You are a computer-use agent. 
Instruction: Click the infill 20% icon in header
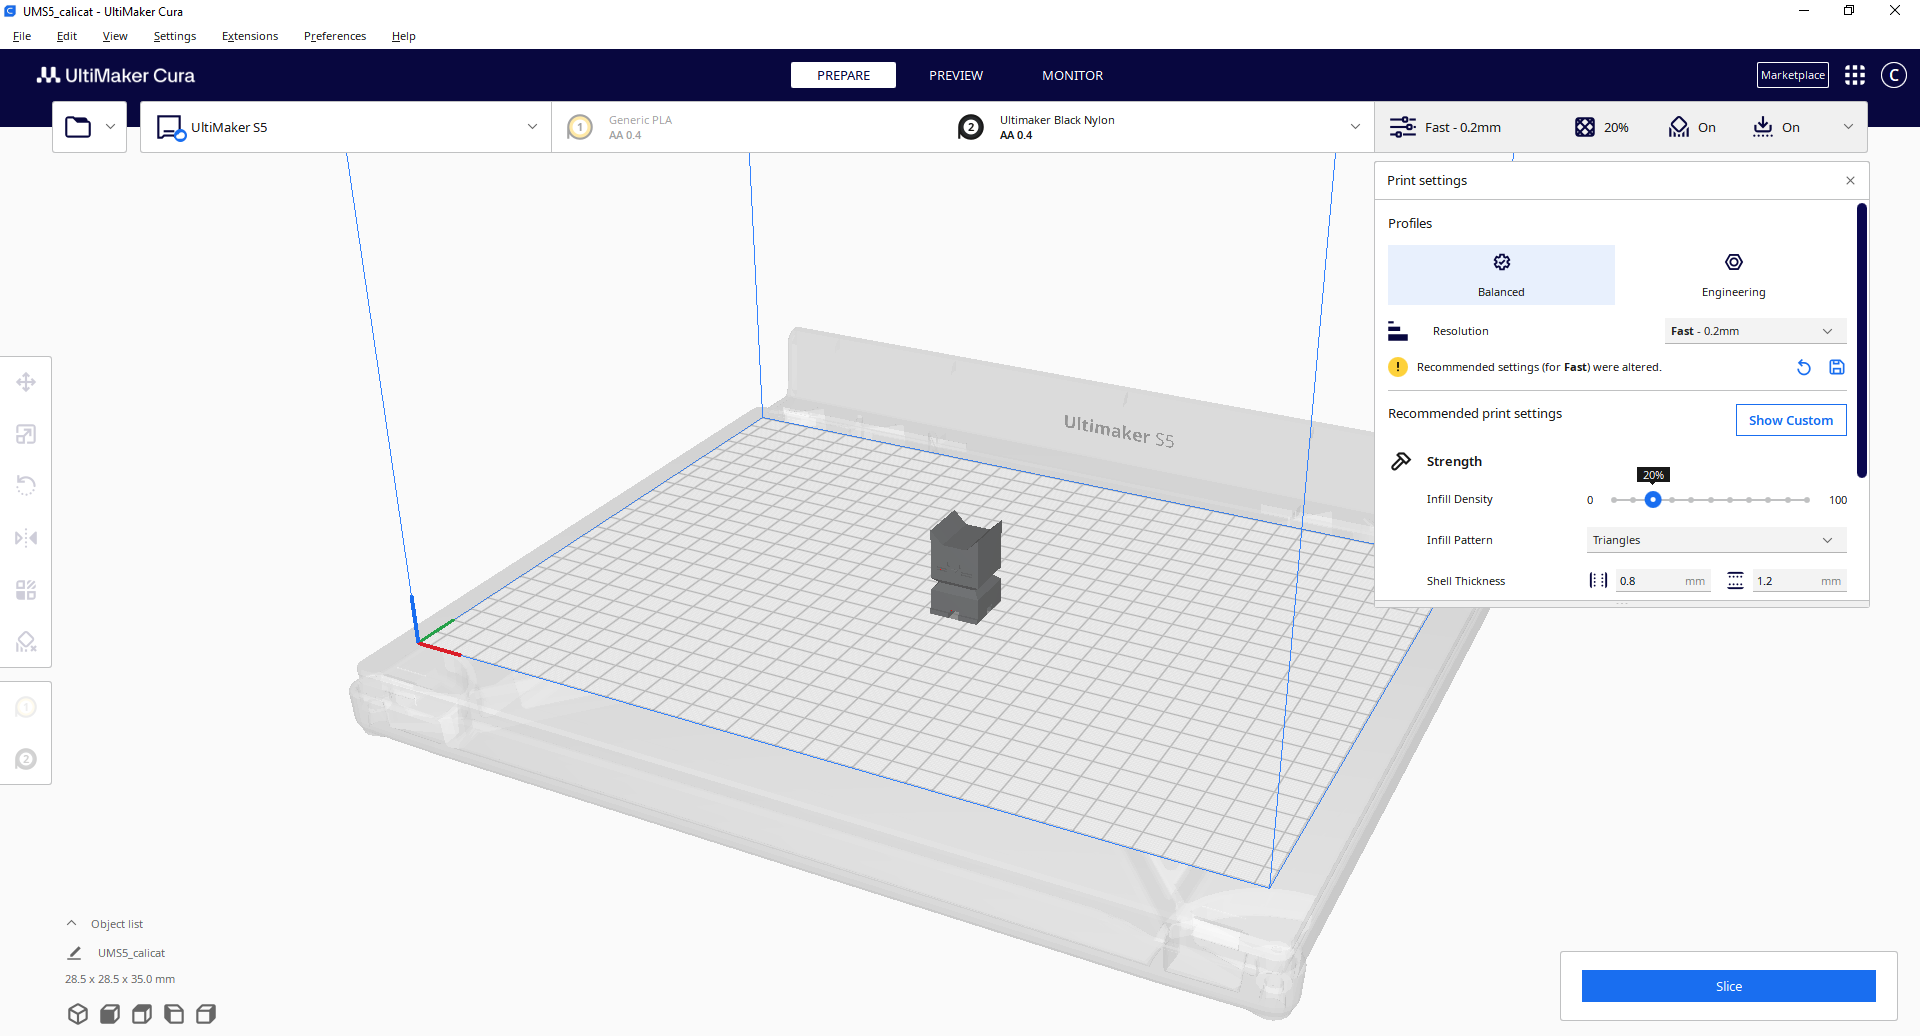point(1585,127)
